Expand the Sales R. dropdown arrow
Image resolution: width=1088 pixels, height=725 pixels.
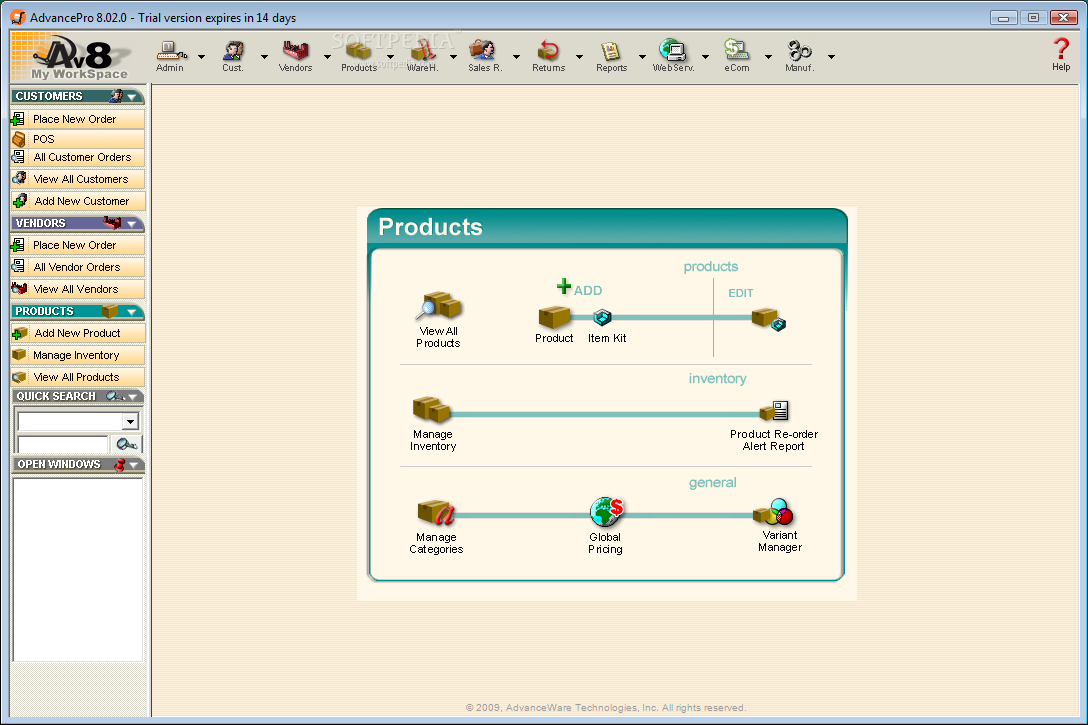point(516,57)
